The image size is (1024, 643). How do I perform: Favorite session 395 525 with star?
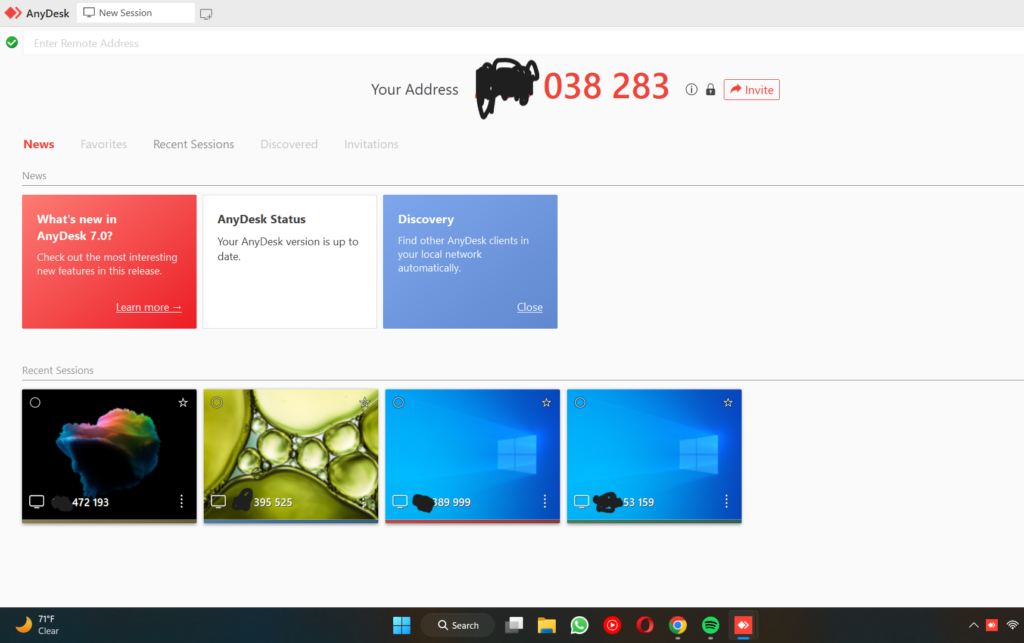(x=364, y=403)
